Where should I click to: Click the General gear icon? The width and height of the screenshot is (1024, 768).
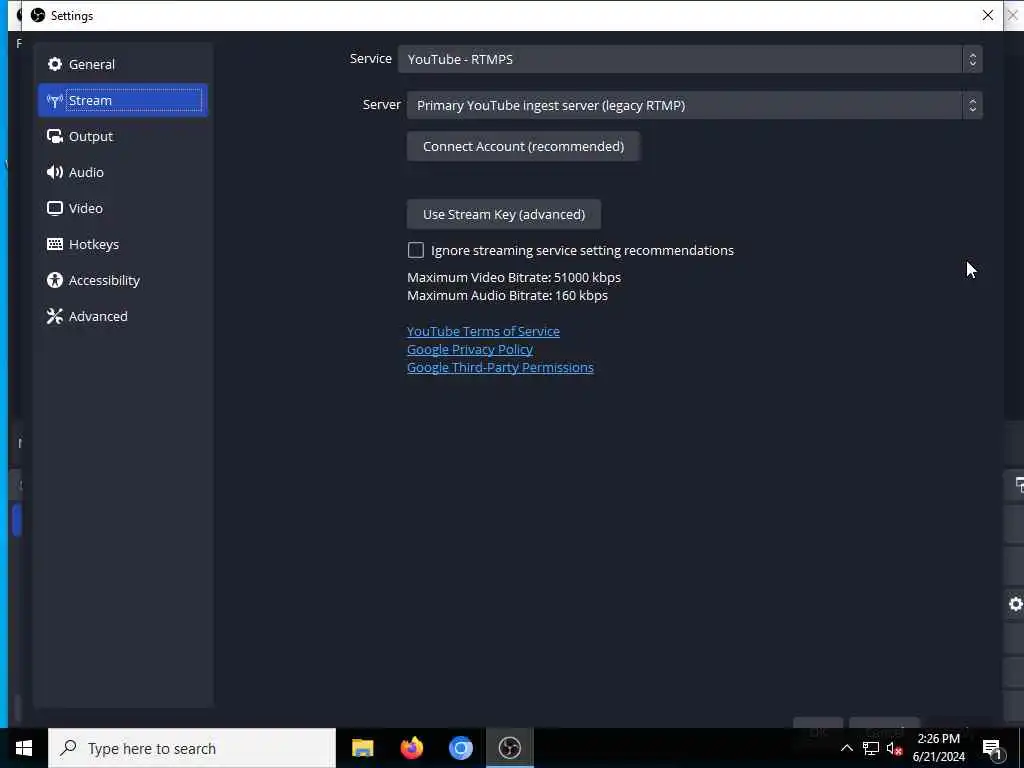[55, 64]
